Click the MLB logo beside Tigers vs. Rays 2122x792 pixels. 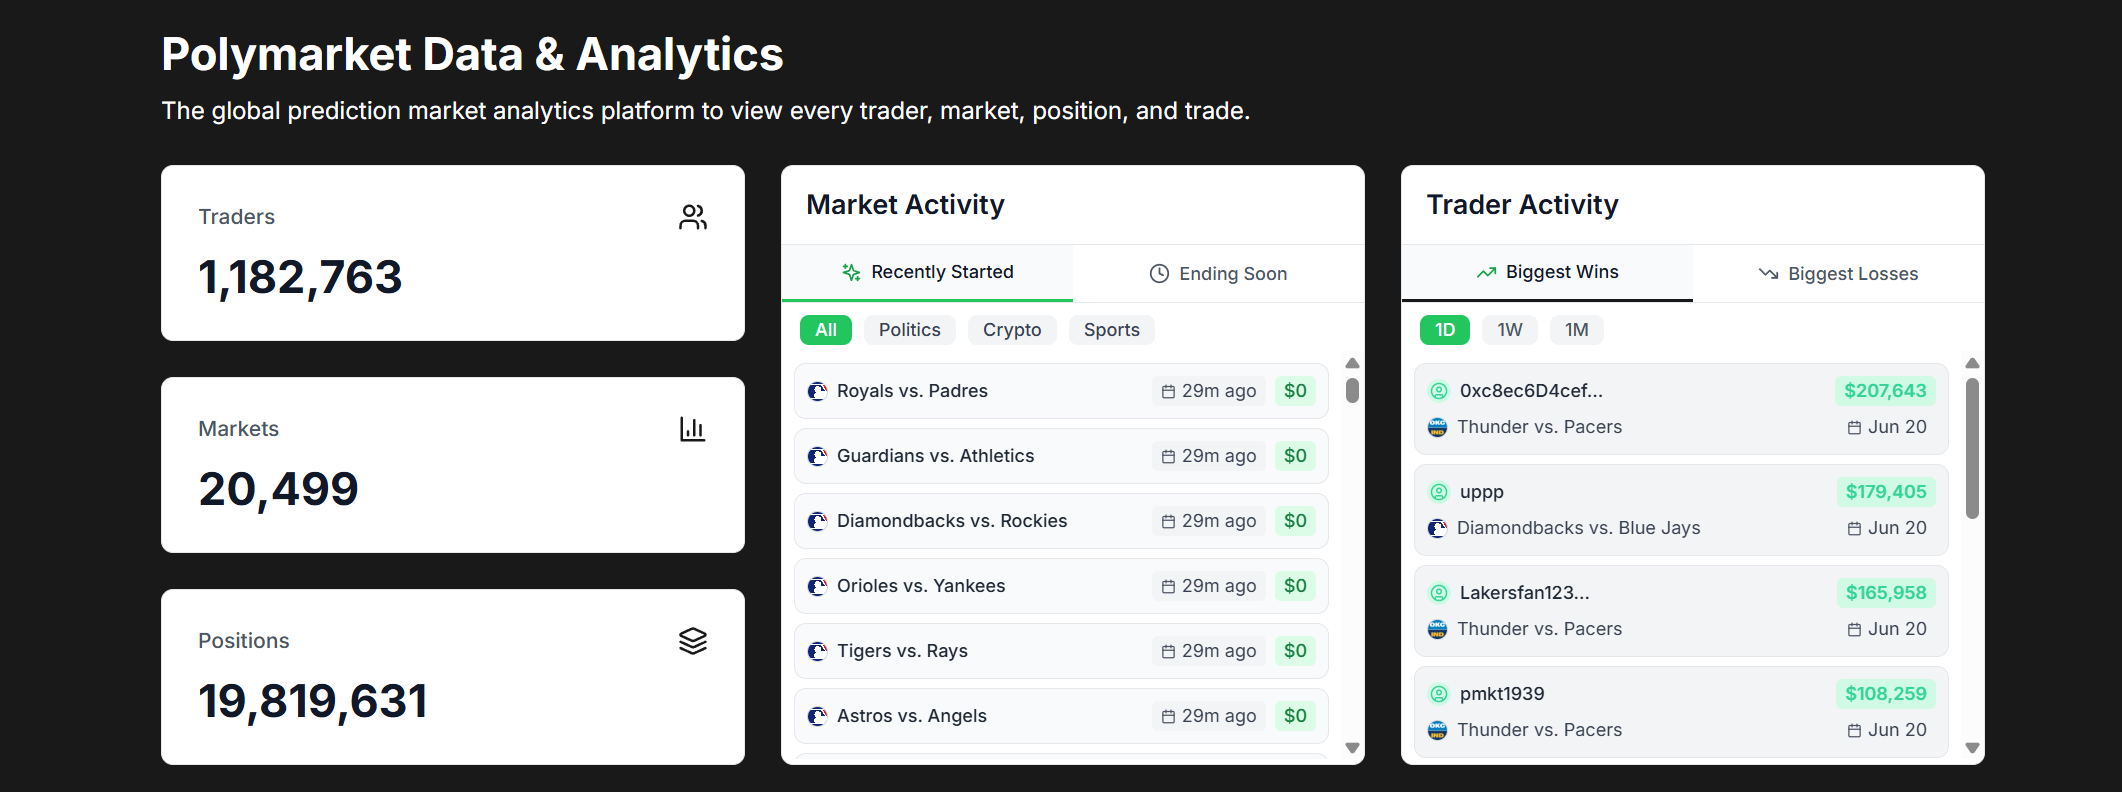pos(817,651)
